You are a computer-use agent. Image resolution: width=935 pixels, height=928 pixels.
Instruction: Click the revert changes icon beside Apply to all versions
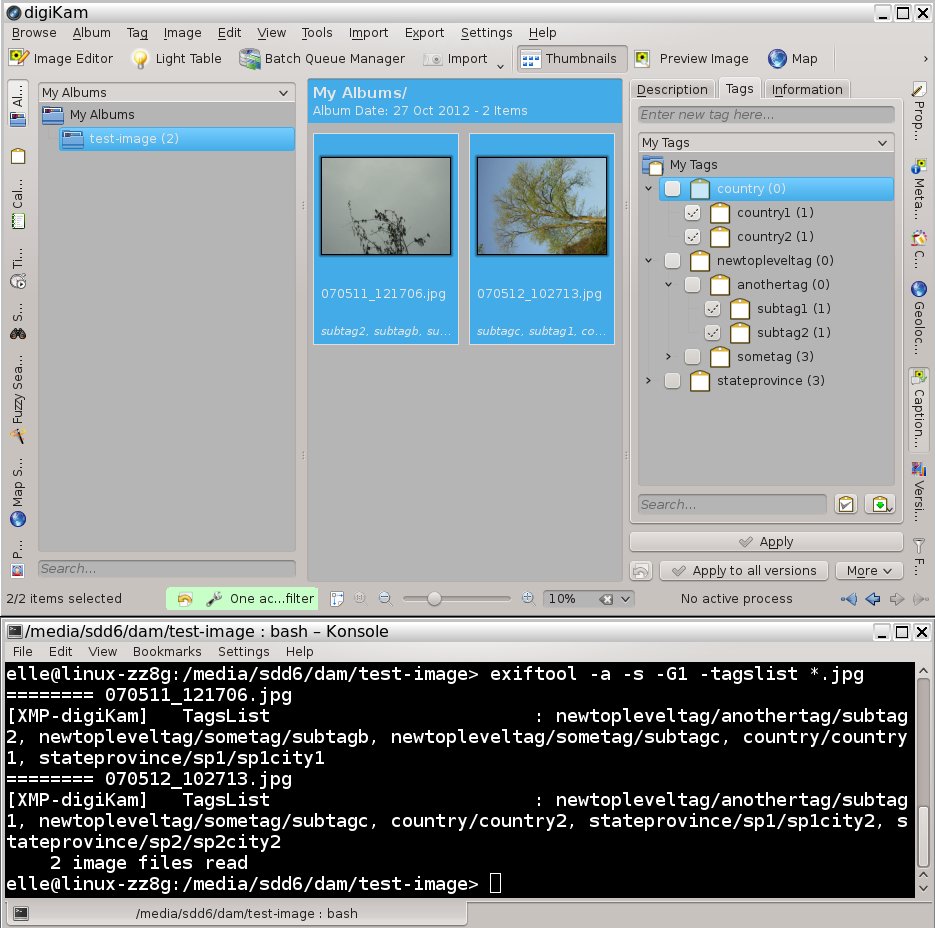coord(640,571)
